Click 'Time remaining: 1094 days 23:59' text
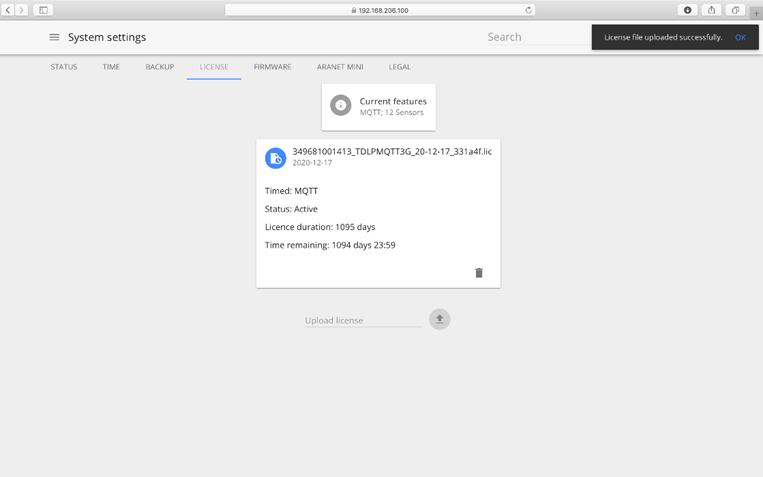 pyautogui.click(x=330, y=245)
